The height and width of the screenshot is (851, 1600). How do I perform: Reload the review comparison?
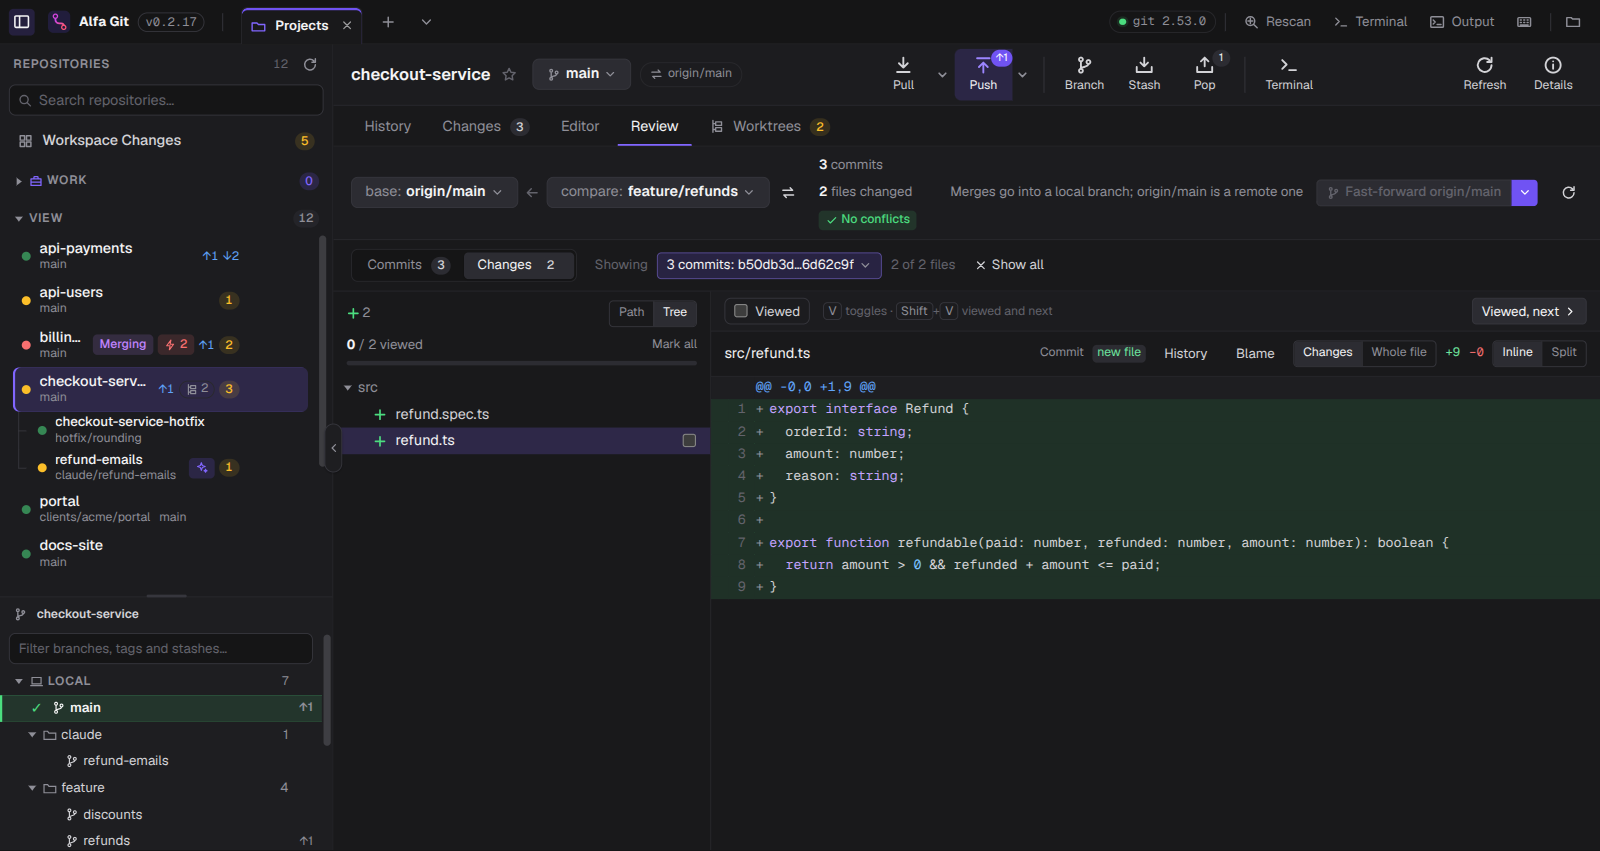1568,192
